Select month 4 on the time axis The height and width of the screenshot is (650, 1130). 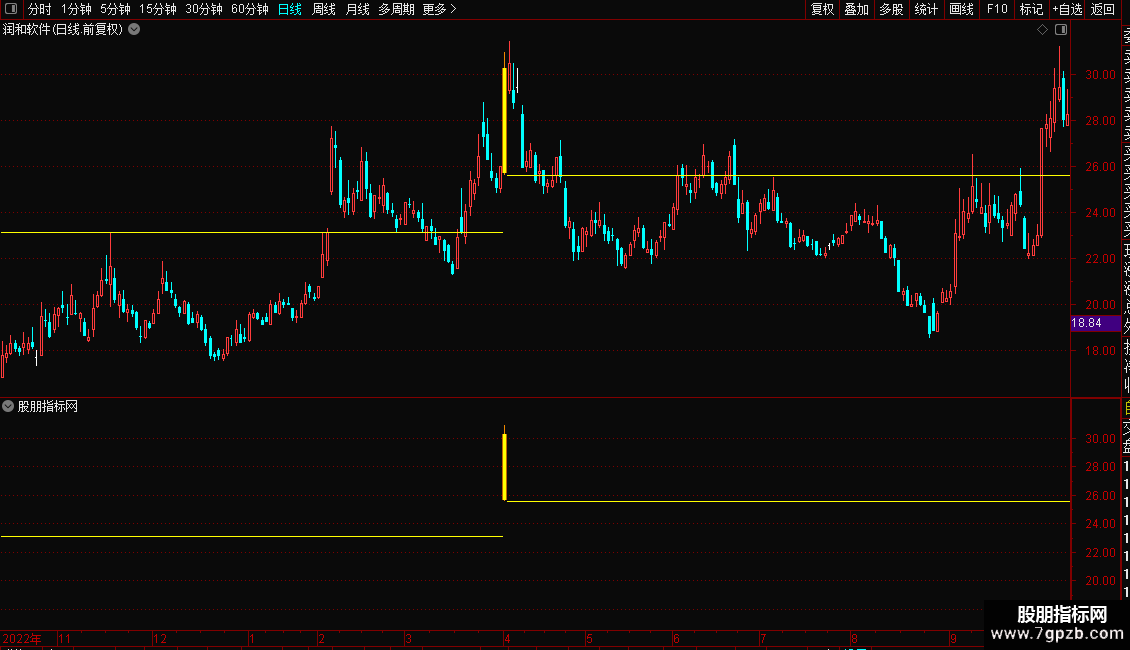507,638
